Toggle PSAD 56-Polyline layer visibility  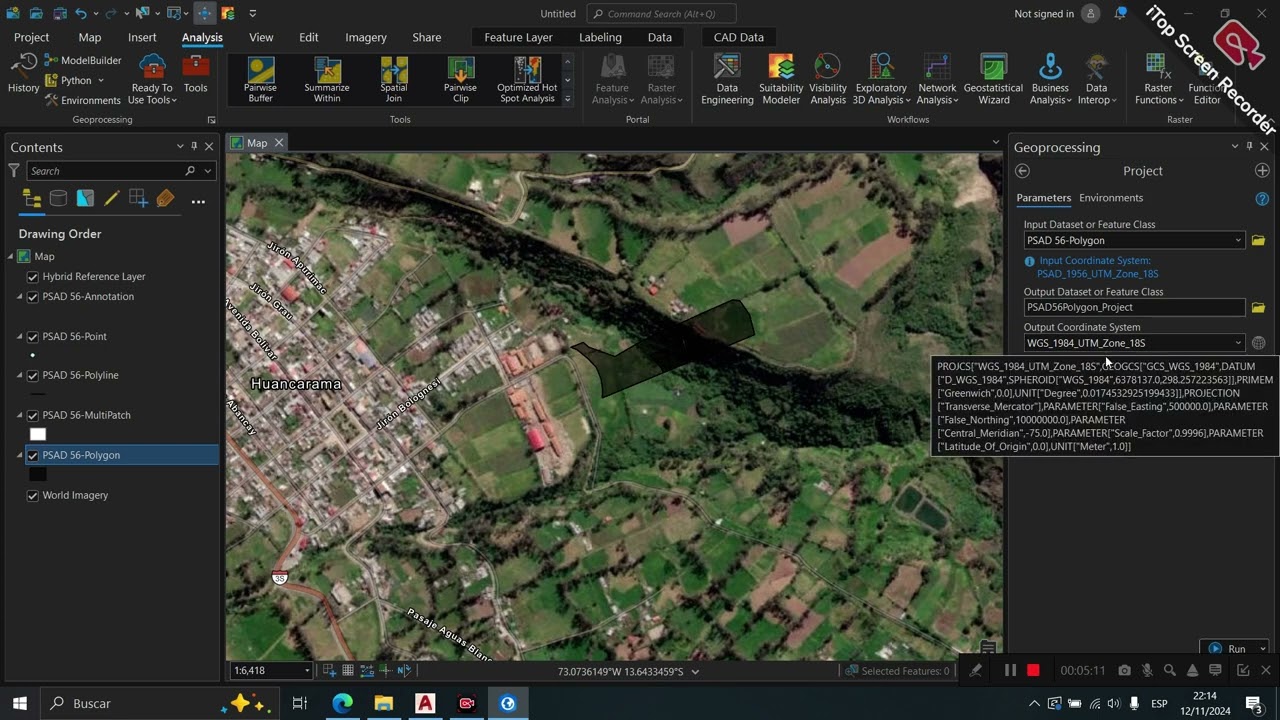[x=33, y=376]
